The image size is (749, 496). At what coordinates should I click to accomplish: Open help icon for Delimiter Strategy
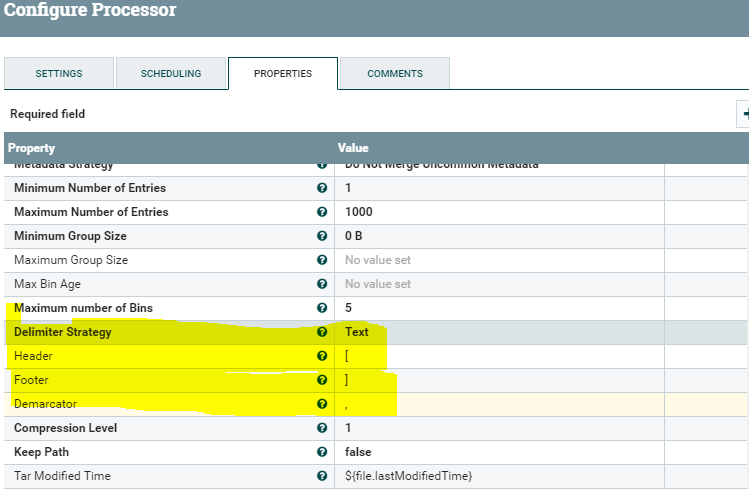[x=322, y=332]
